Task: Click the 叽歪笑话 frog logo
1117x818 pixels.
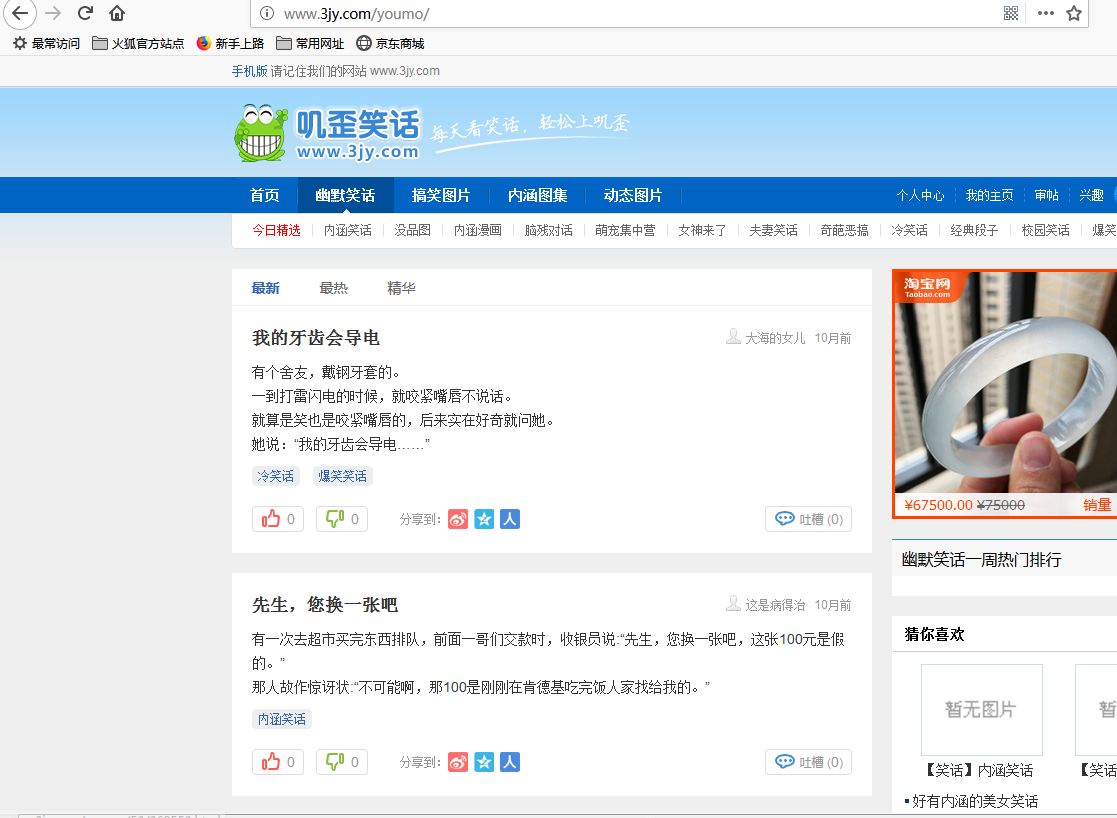Action: click(x=327, y=133)
